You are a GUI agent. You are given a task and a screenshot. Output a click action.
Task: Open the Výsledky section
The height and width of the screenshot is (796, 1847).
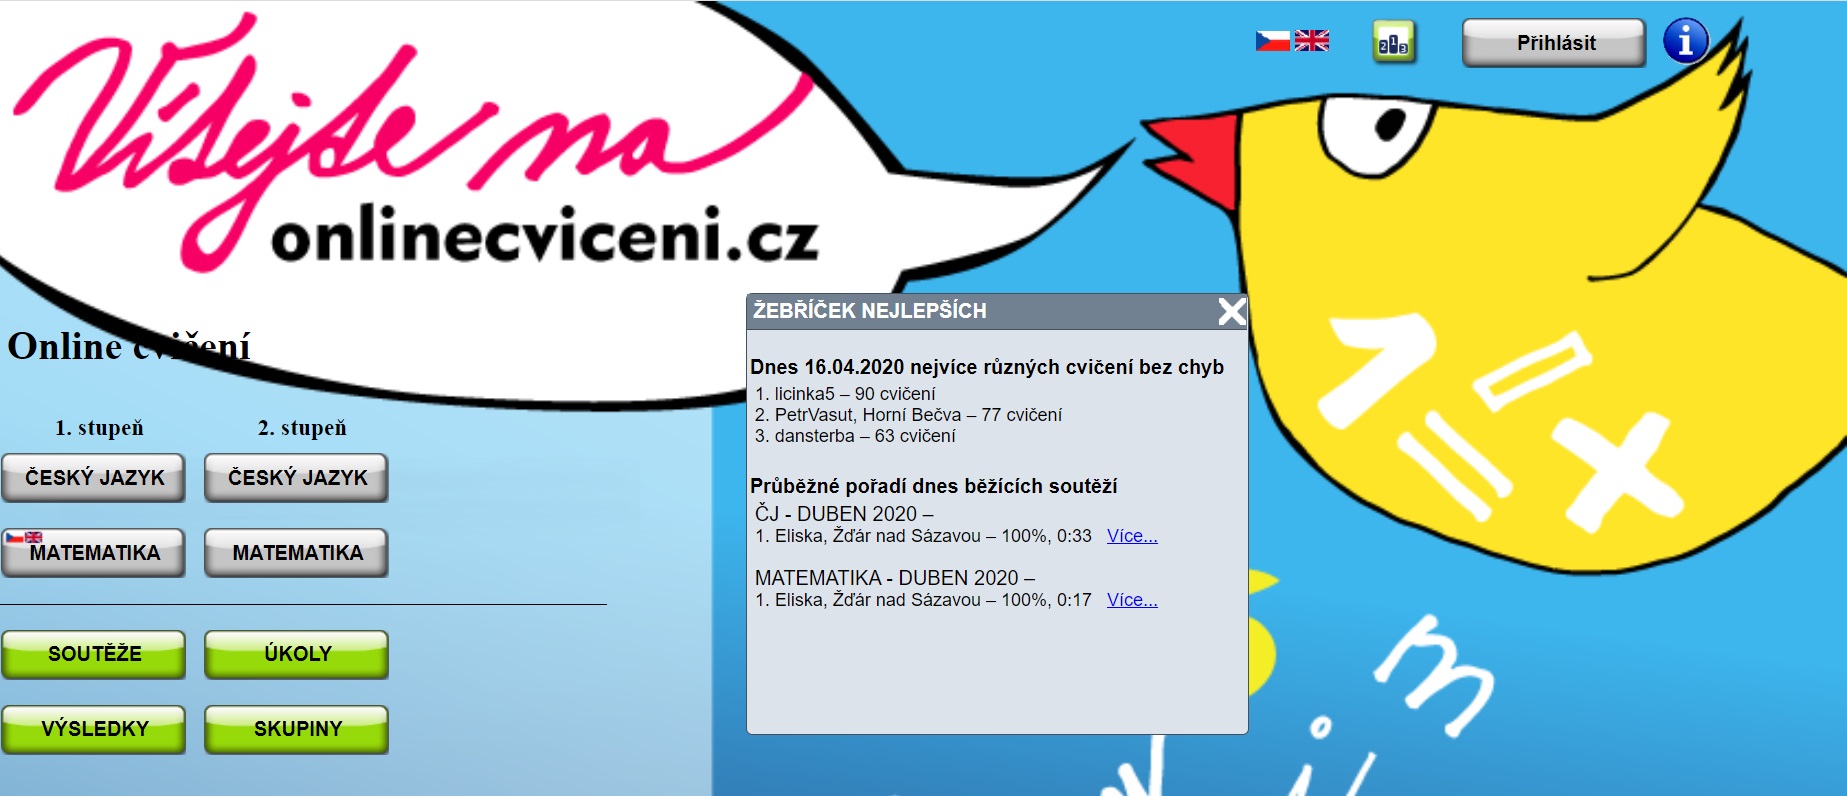[94, 729]
